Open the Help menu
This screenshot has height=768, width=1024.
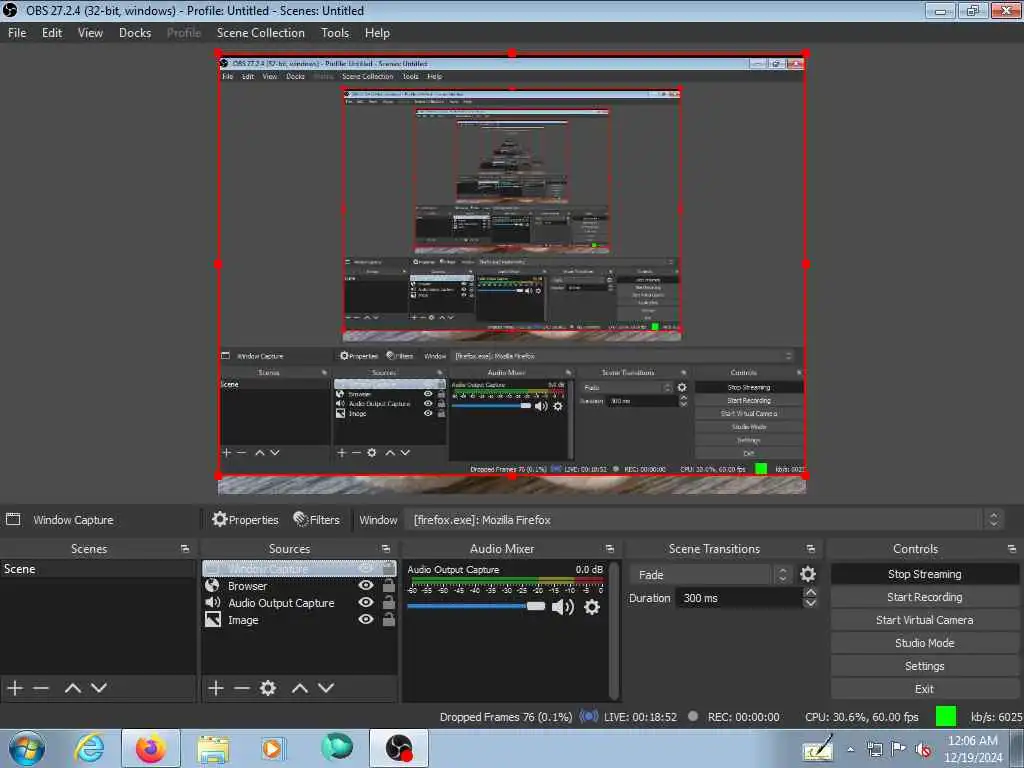(377, 33)
